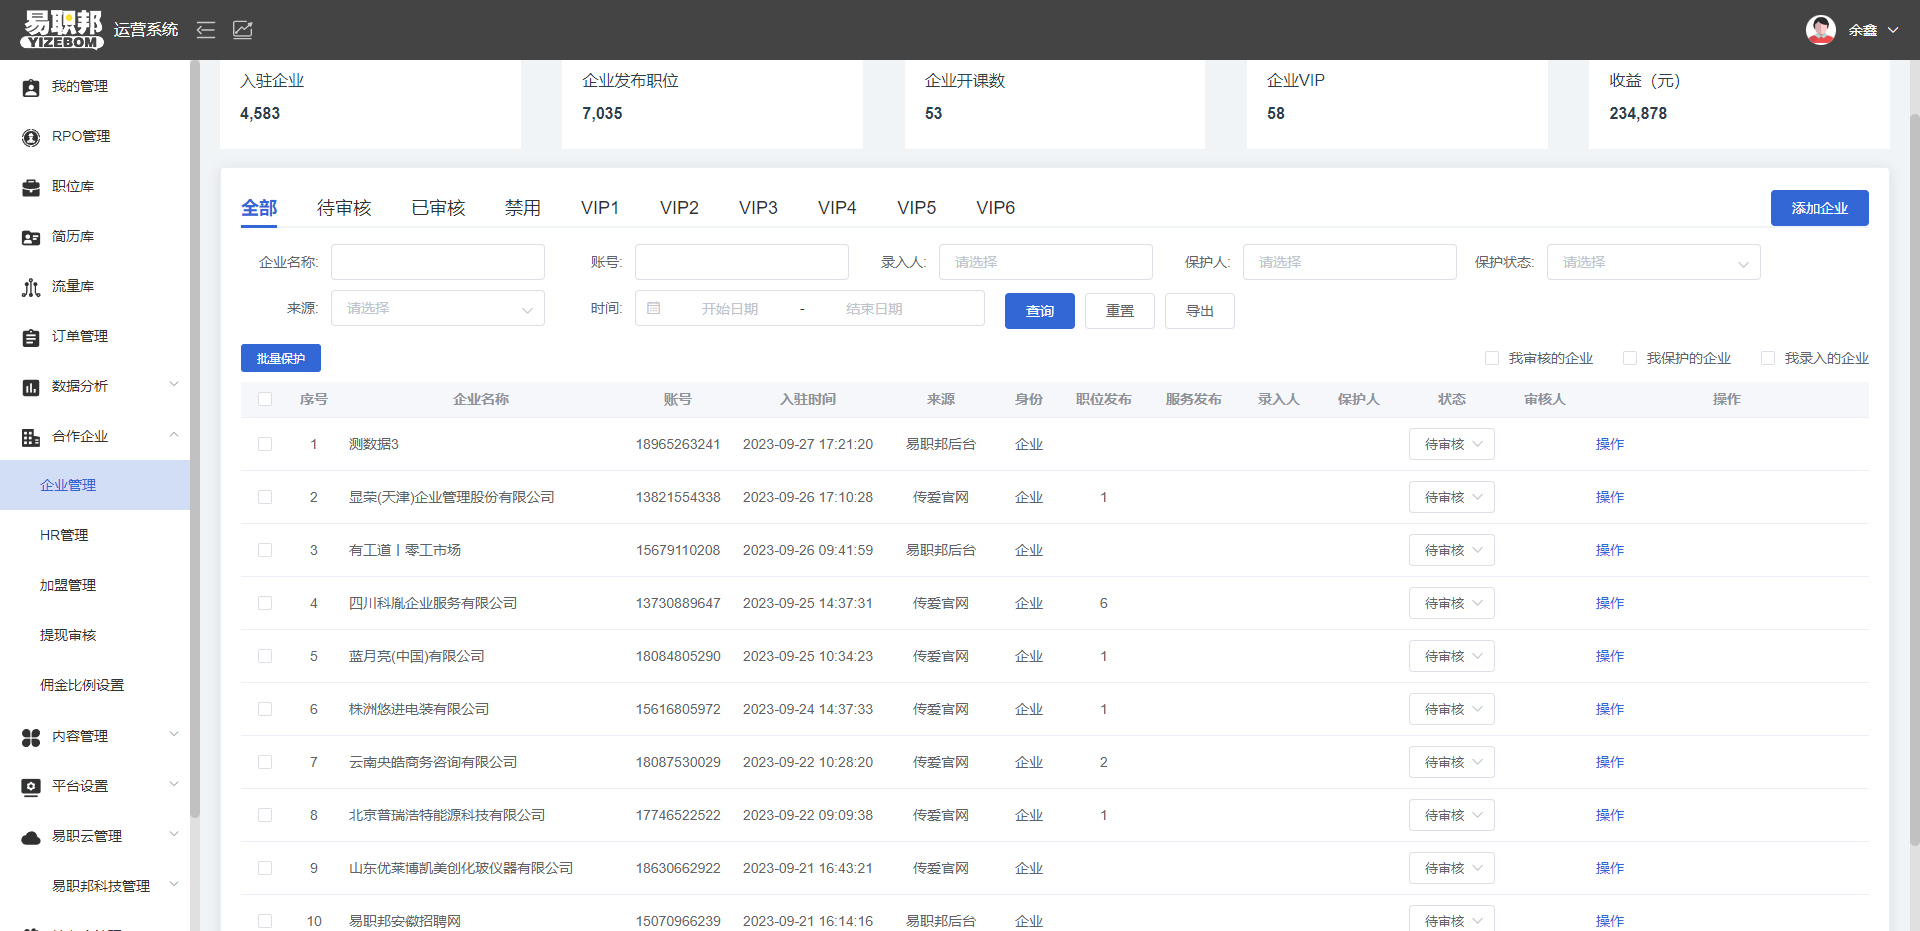
Task: Click the 简历库 sidebar icon
Action: point(31,238)
